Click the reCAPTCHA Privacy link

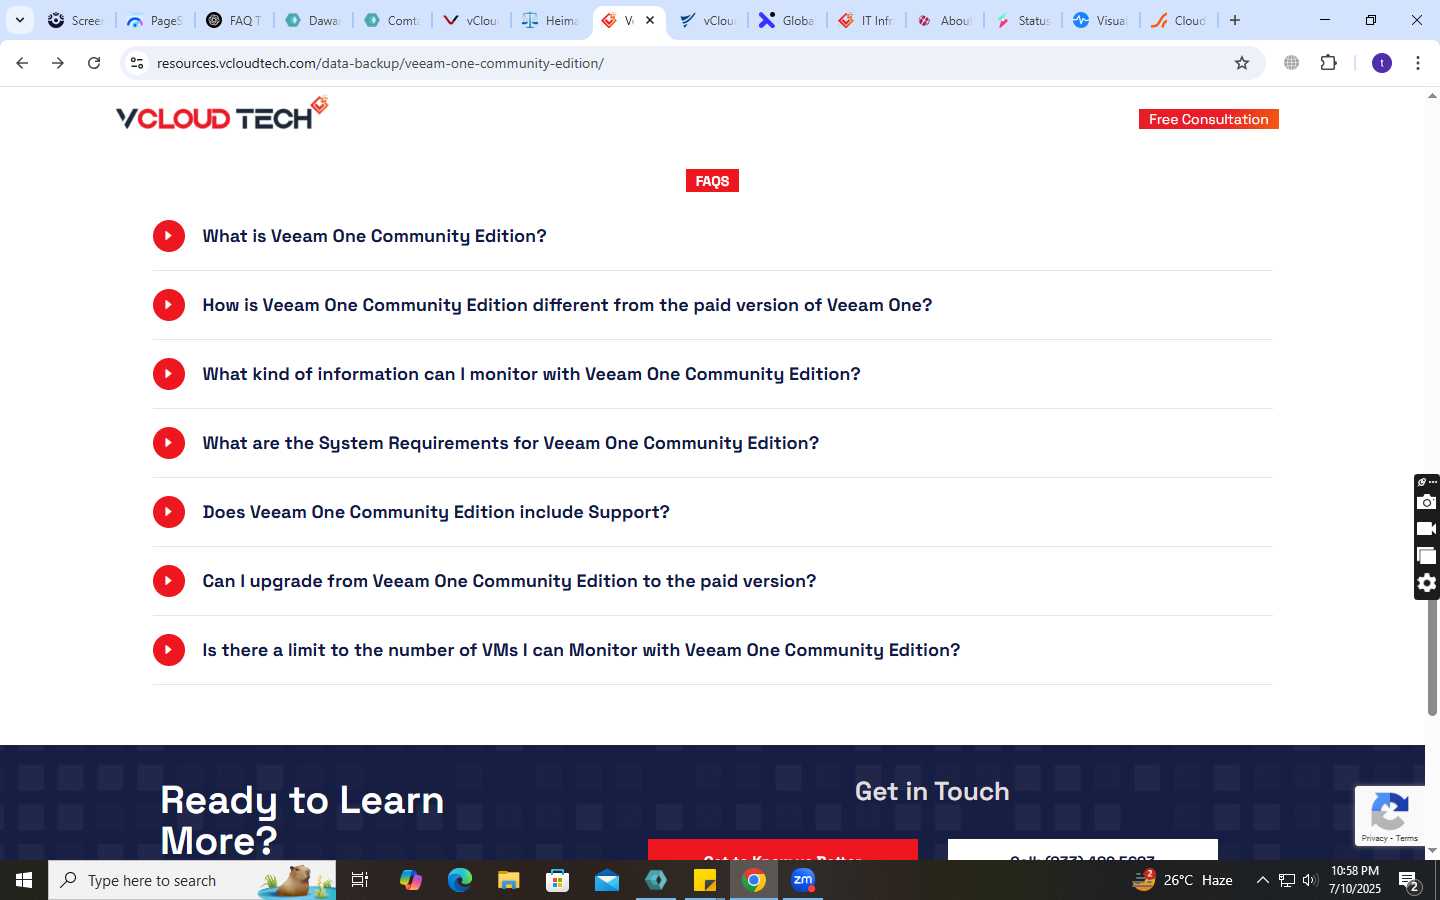pos(1374,838)
